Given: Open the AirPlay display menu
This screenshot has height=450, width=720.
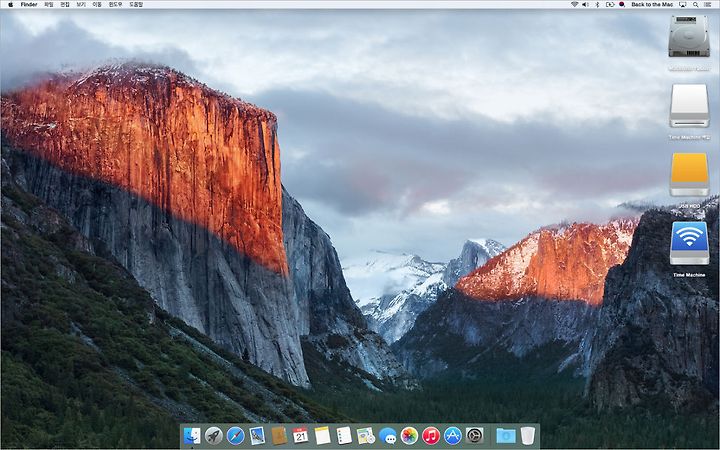Looking at the screenshot, I should 683,4.
